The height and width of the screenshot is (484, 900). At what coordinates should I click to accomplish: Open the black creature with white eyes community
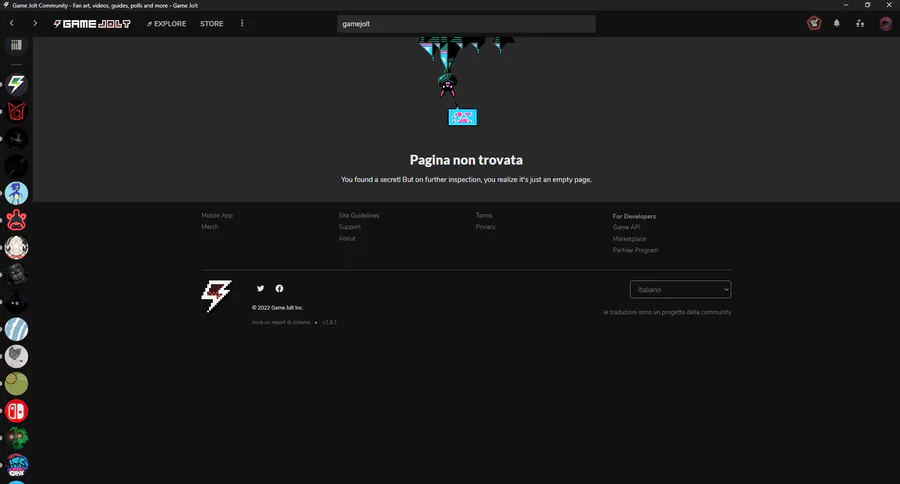pos(16,302)
